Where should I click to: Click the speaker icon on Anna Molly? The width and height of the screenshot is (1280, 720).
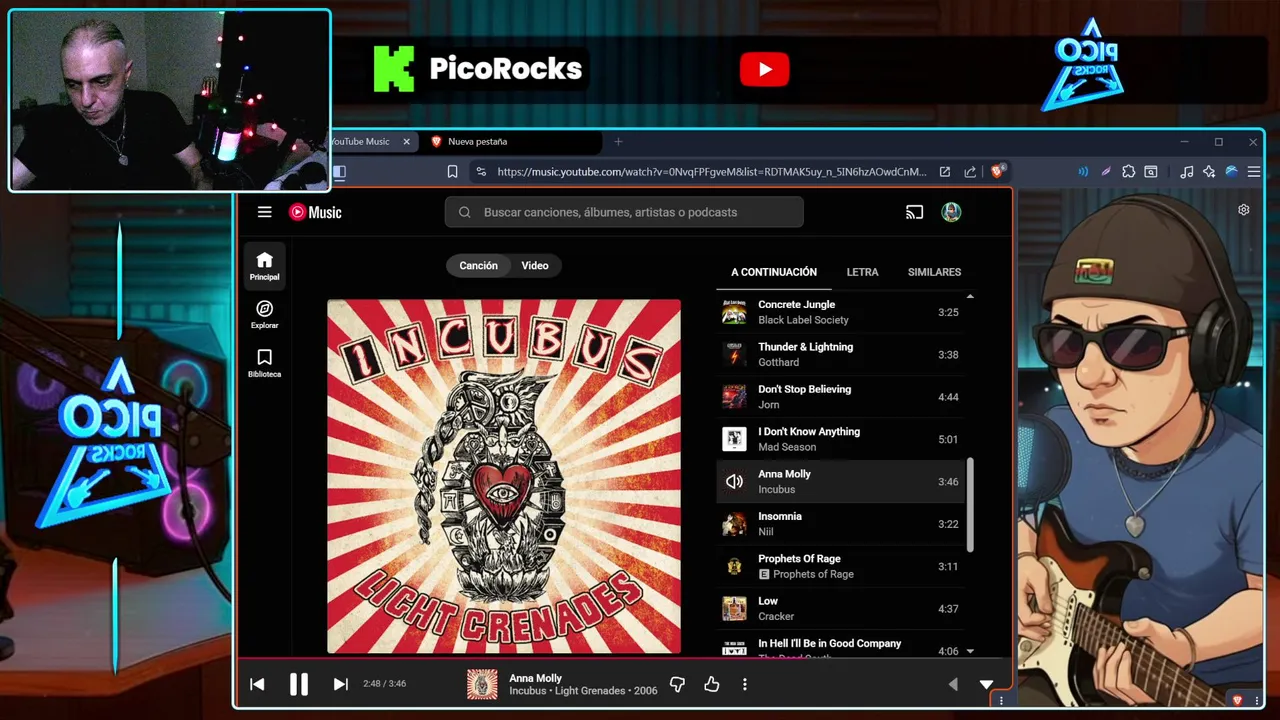pos(734,482)
